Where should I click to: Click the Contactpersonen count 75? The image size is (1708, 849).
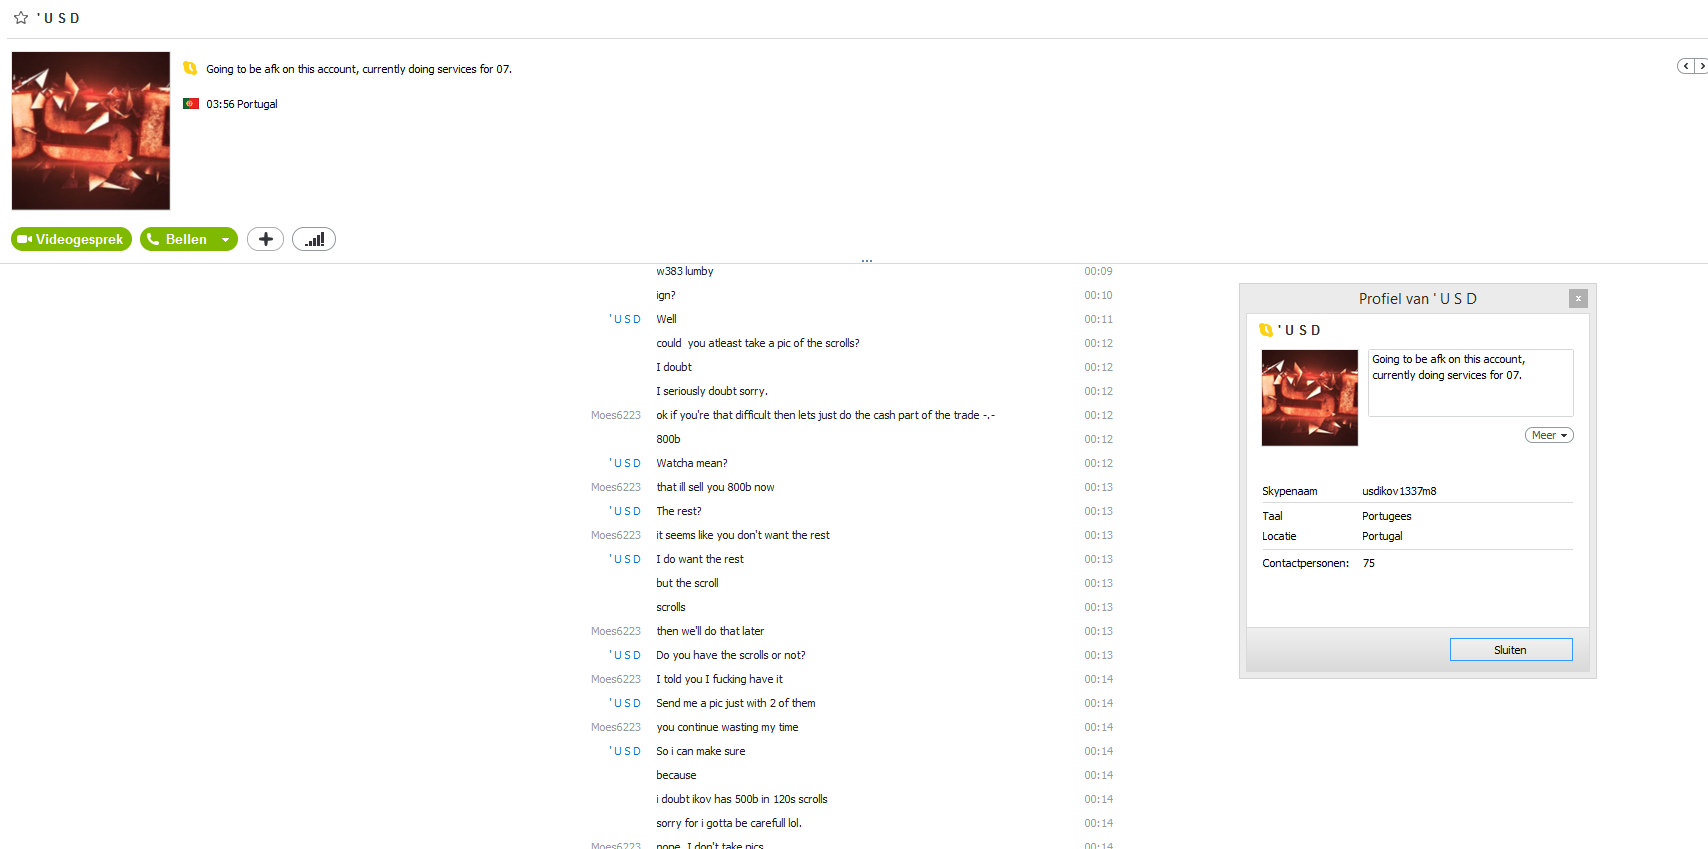pyautogui.click(x=1369, y=563)
